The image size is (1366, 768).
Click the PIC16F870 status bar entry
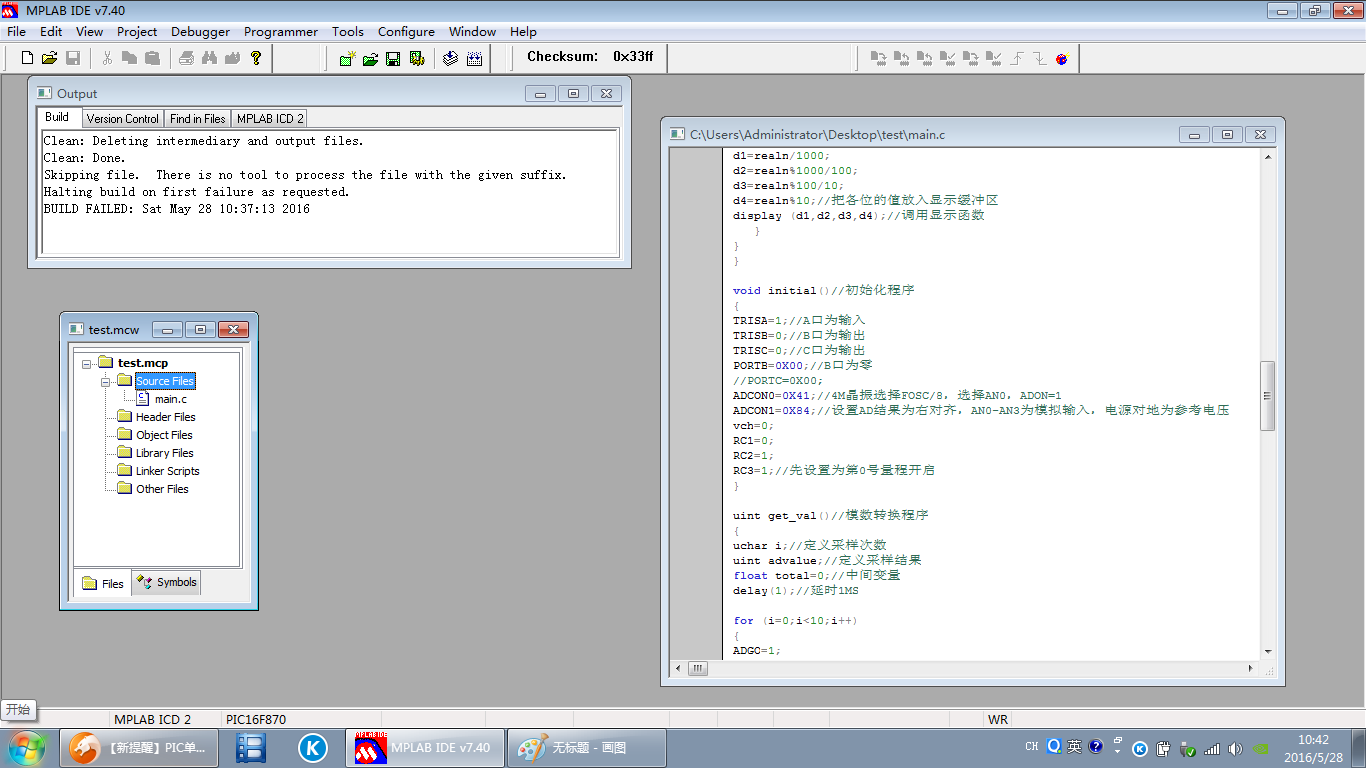pyautogui.click(x=256, y=719)
